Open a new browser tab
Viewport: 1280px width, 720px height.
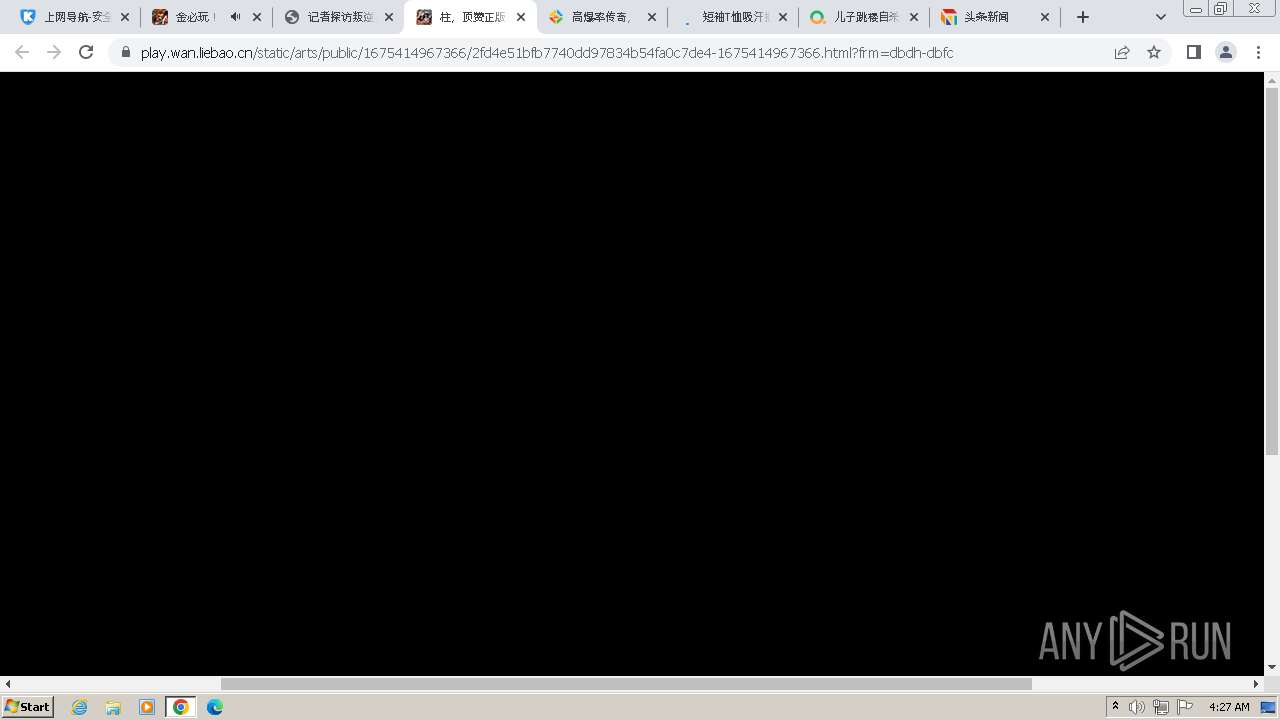(1083, 17)
